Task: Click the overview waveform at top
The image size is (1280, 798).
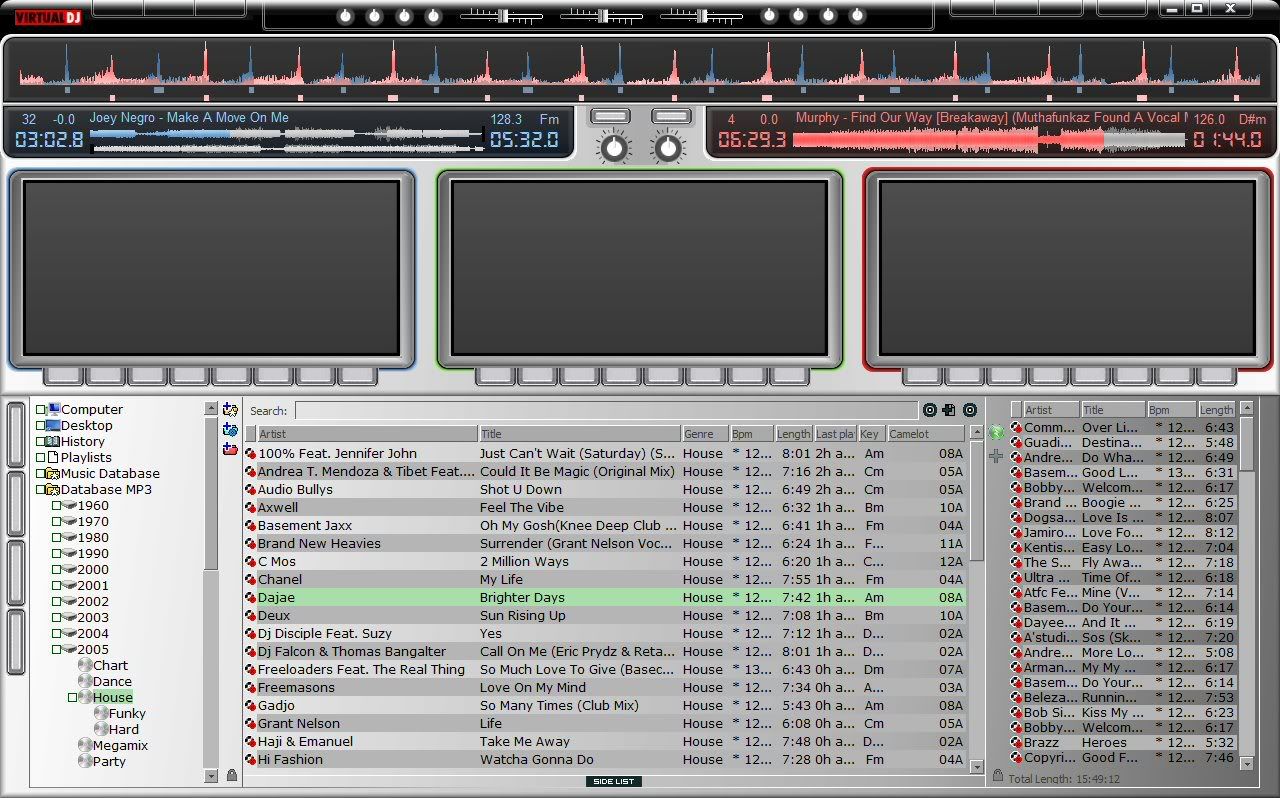Action: 640,68
